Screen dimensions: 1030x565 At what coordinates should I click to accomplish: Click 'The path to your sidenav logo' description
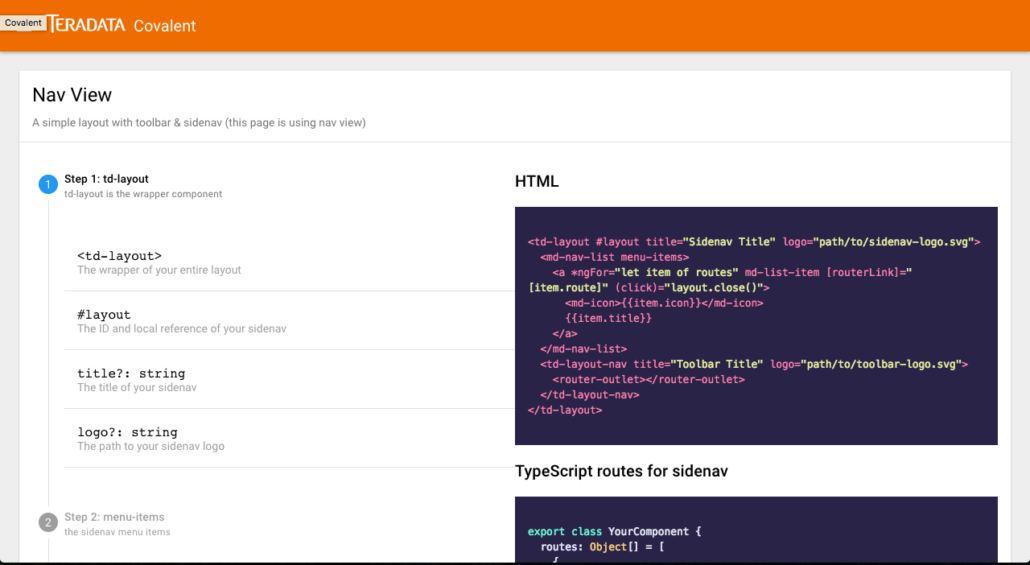click(151, 446)
